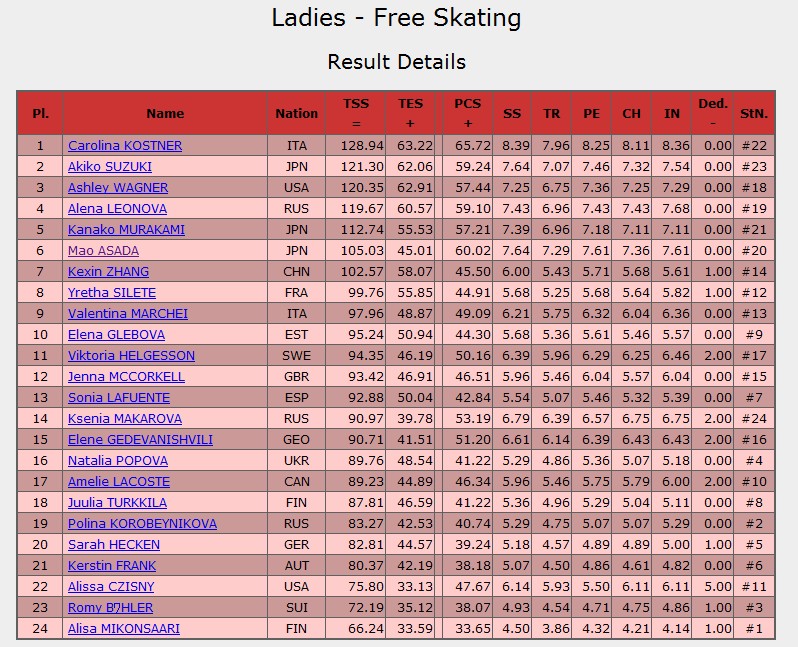The image size is (798, 647).
Task: Select the Nation column header
Action: 296,114
